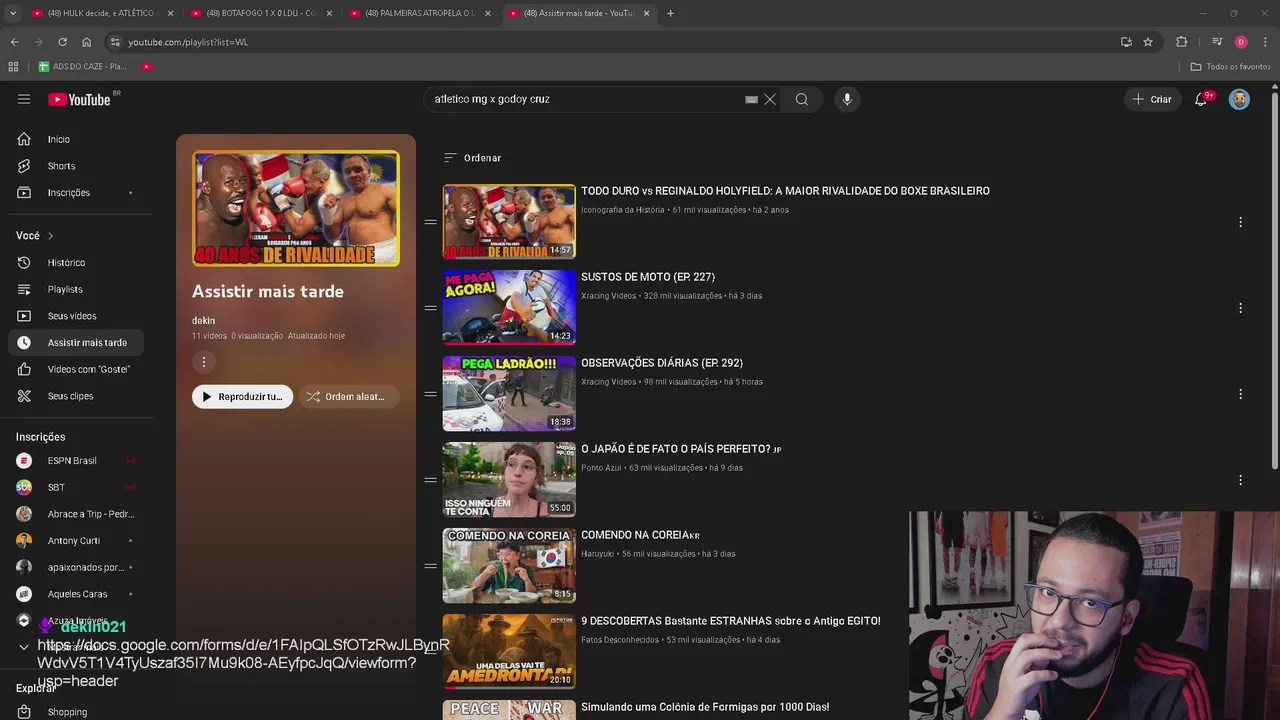
Task: Open Todos os favoritos folder
Action: tap(1230, 67)
